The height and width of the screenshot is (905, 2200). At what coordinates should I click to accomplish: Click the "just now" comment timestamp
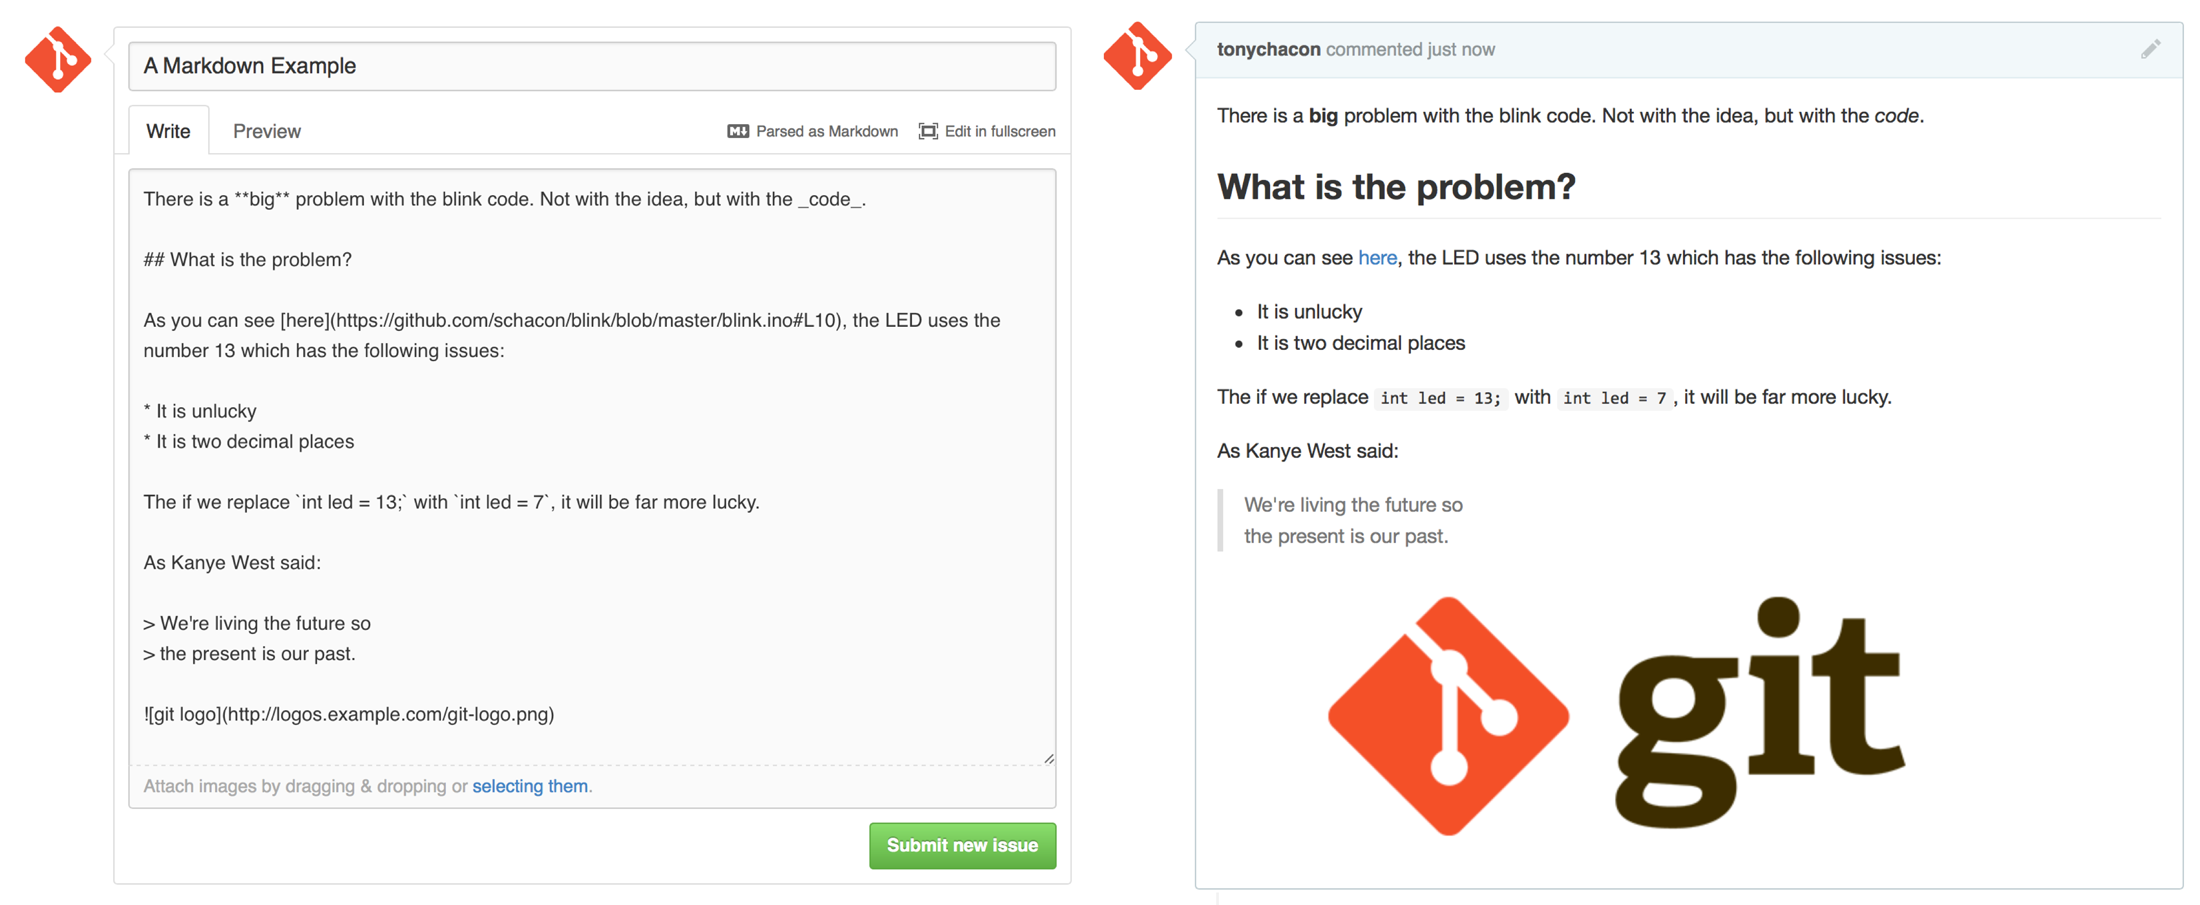point(1461,49)
